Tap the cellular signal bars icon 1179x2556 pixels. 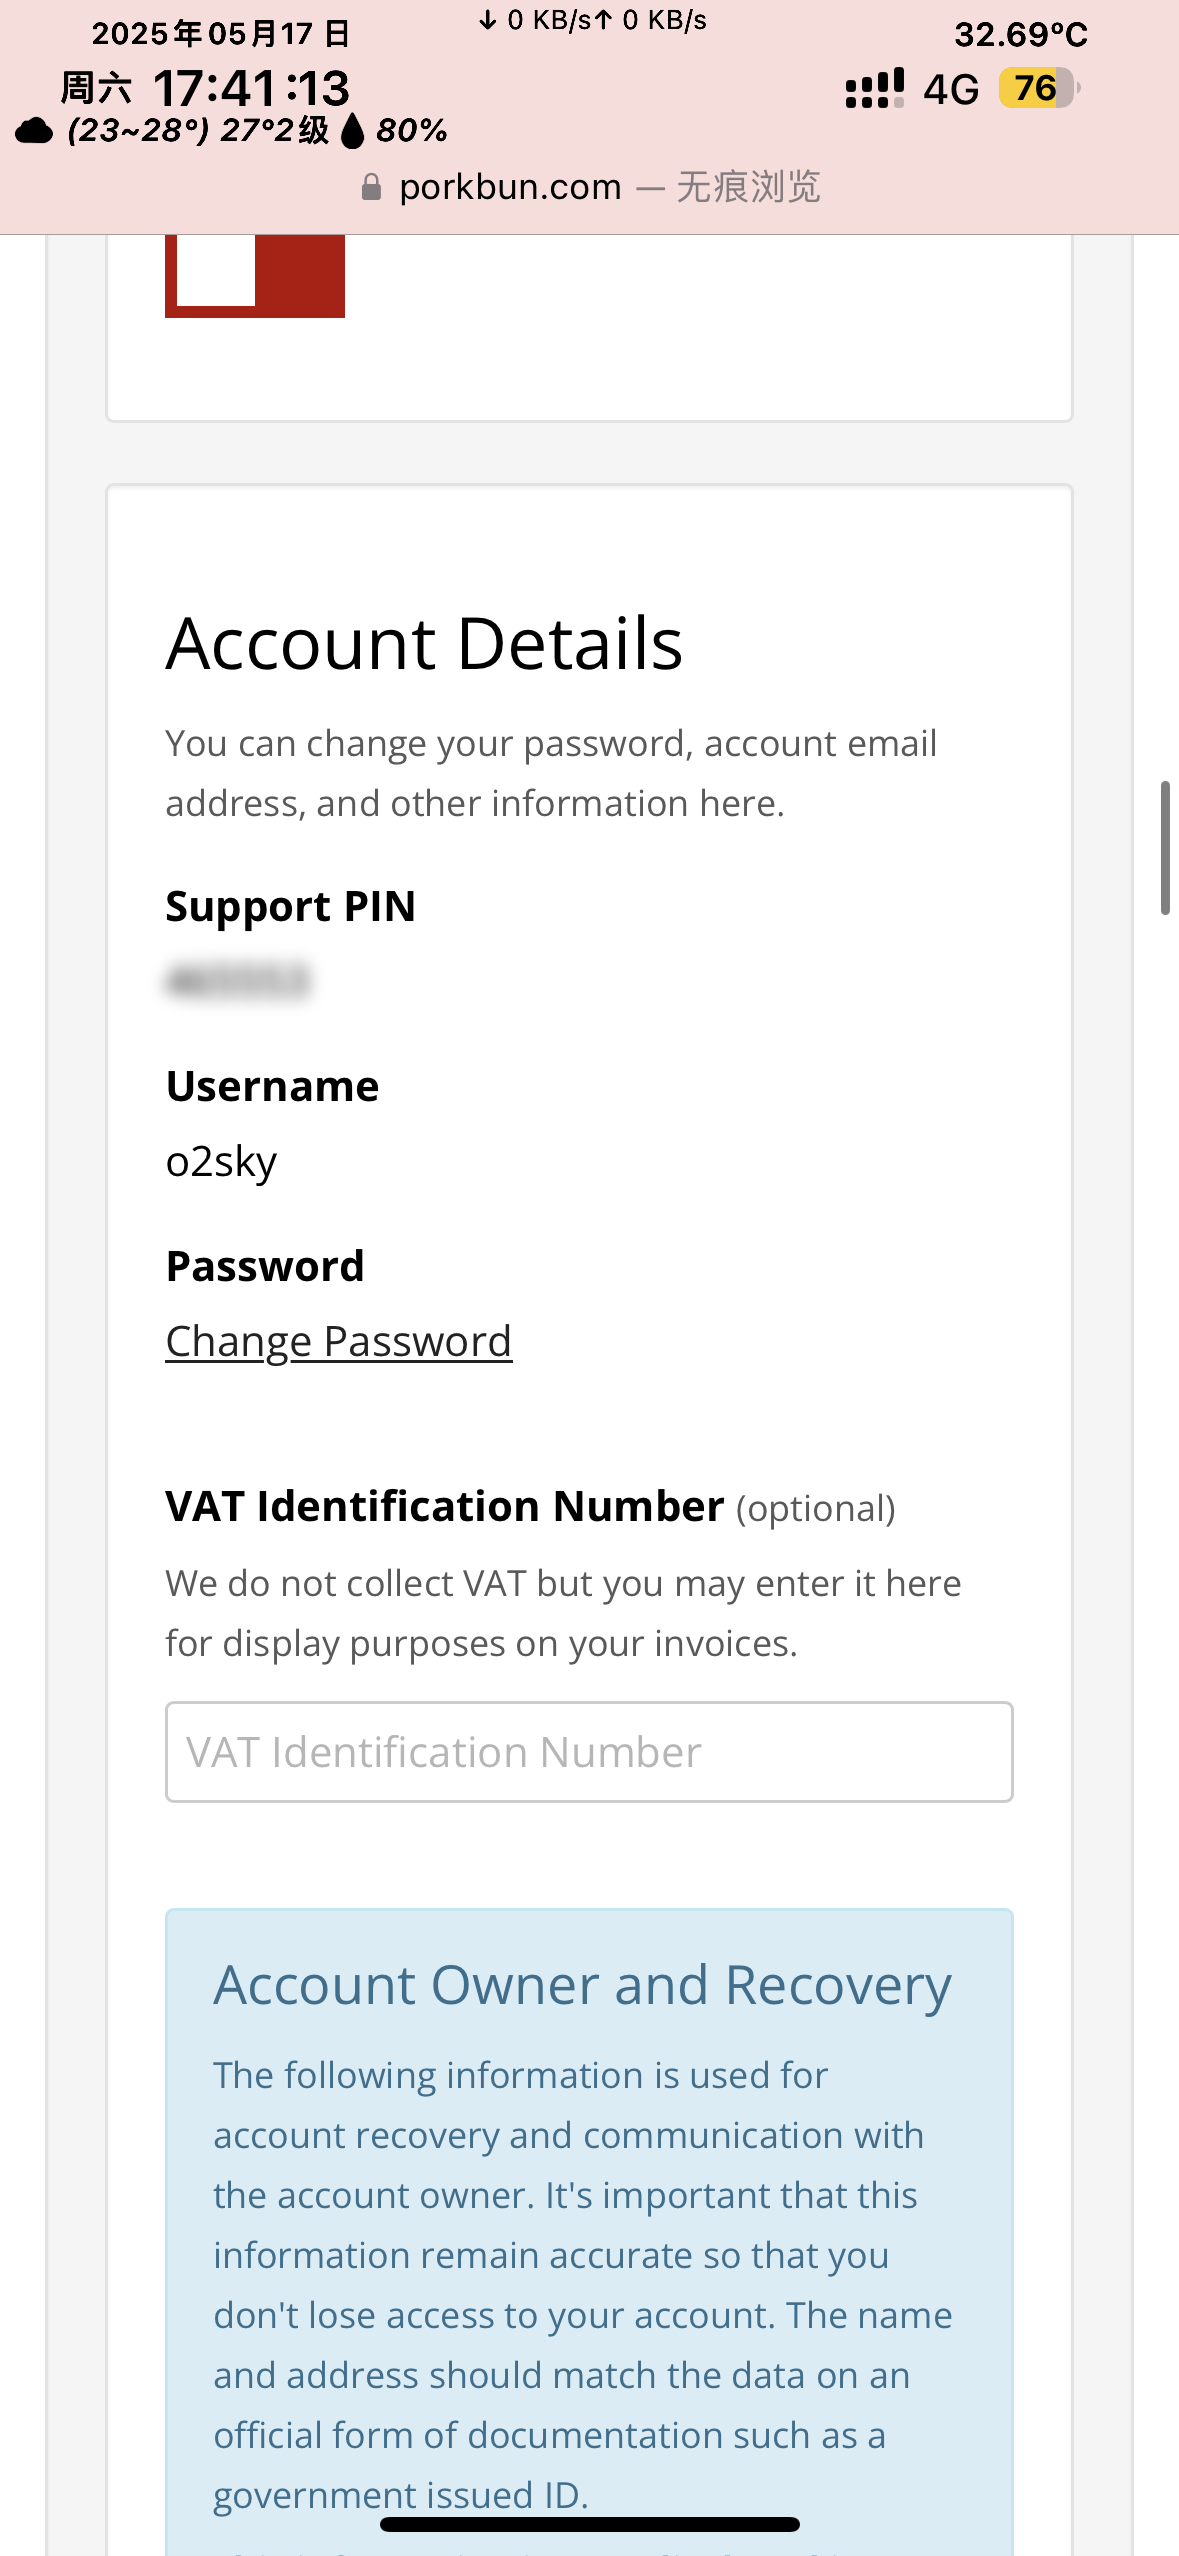point(875,89)
